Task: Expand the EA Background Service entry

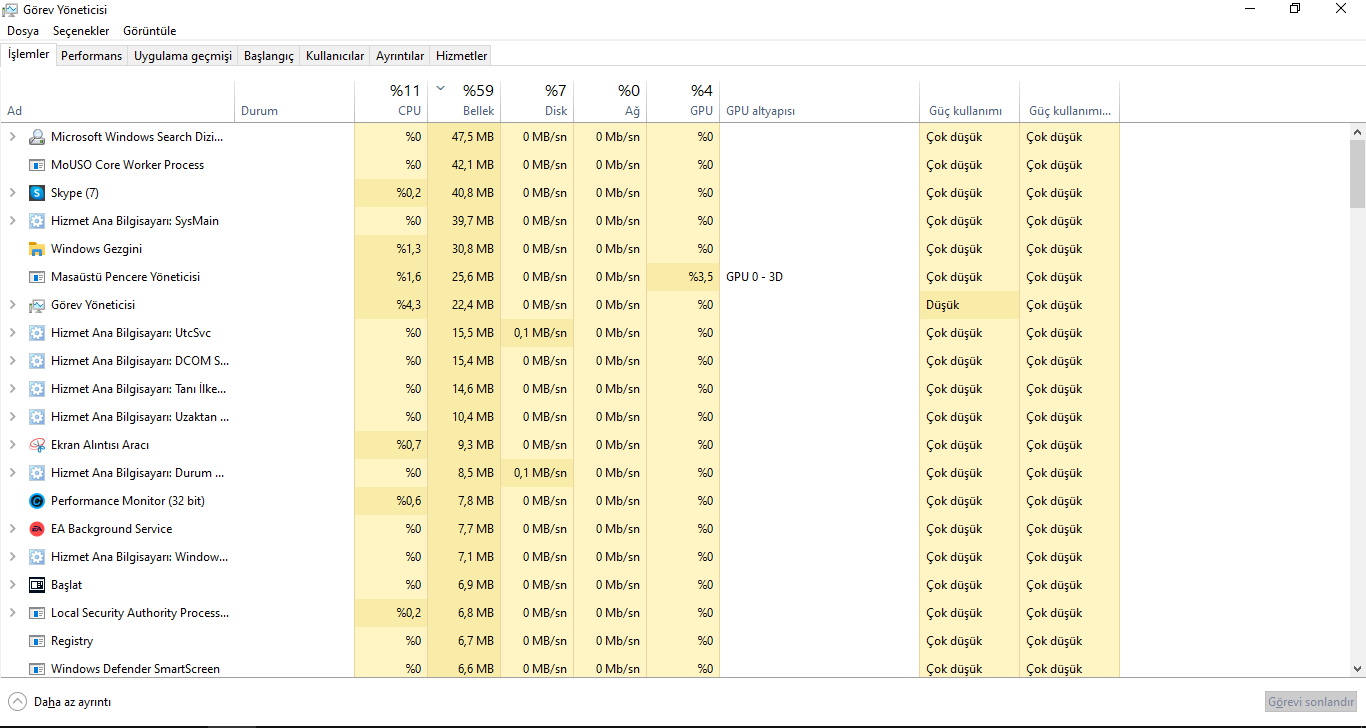Action: [12, 529]
